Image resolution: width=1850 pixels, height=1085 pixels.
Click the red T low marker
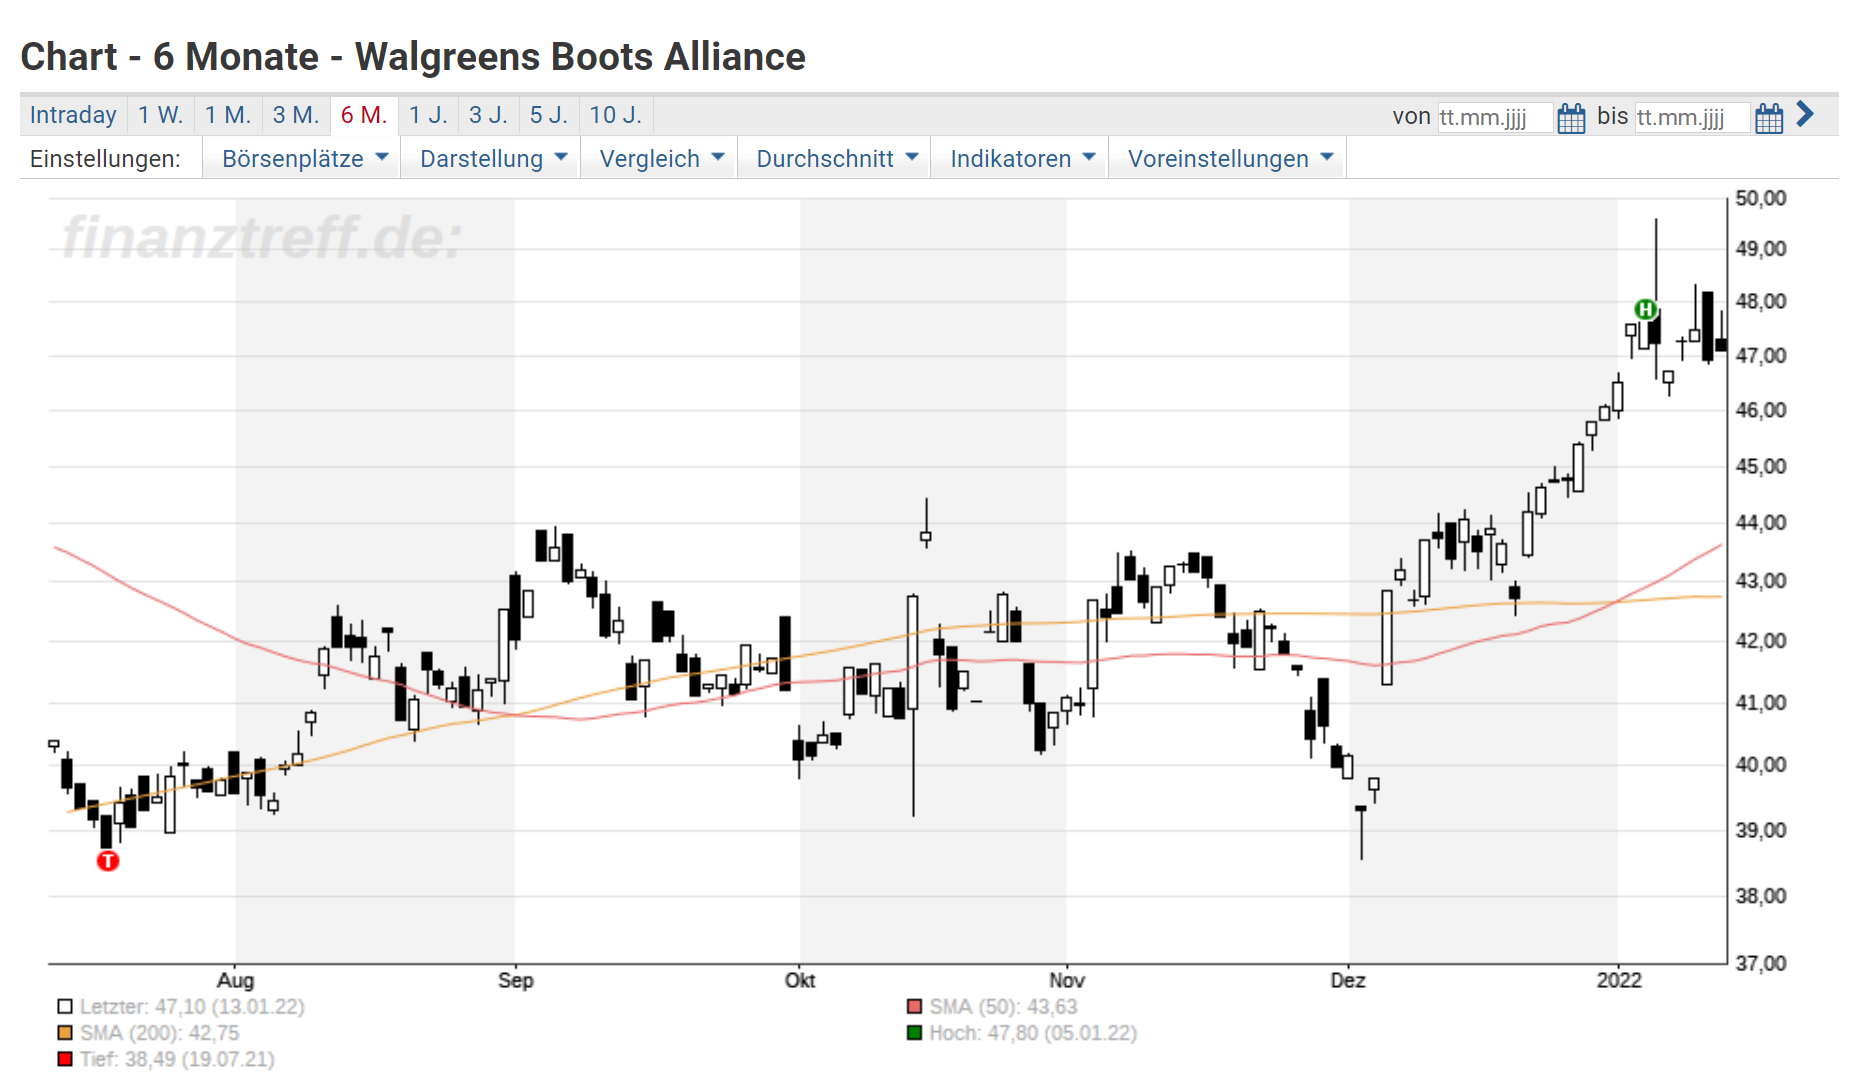coord(108,860)
